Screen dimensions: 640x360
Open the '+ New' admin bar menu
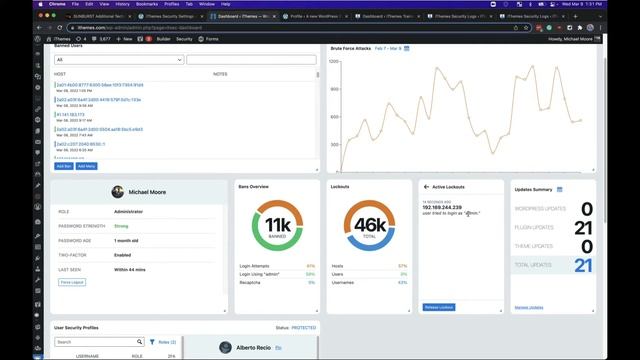click(124, 39)
